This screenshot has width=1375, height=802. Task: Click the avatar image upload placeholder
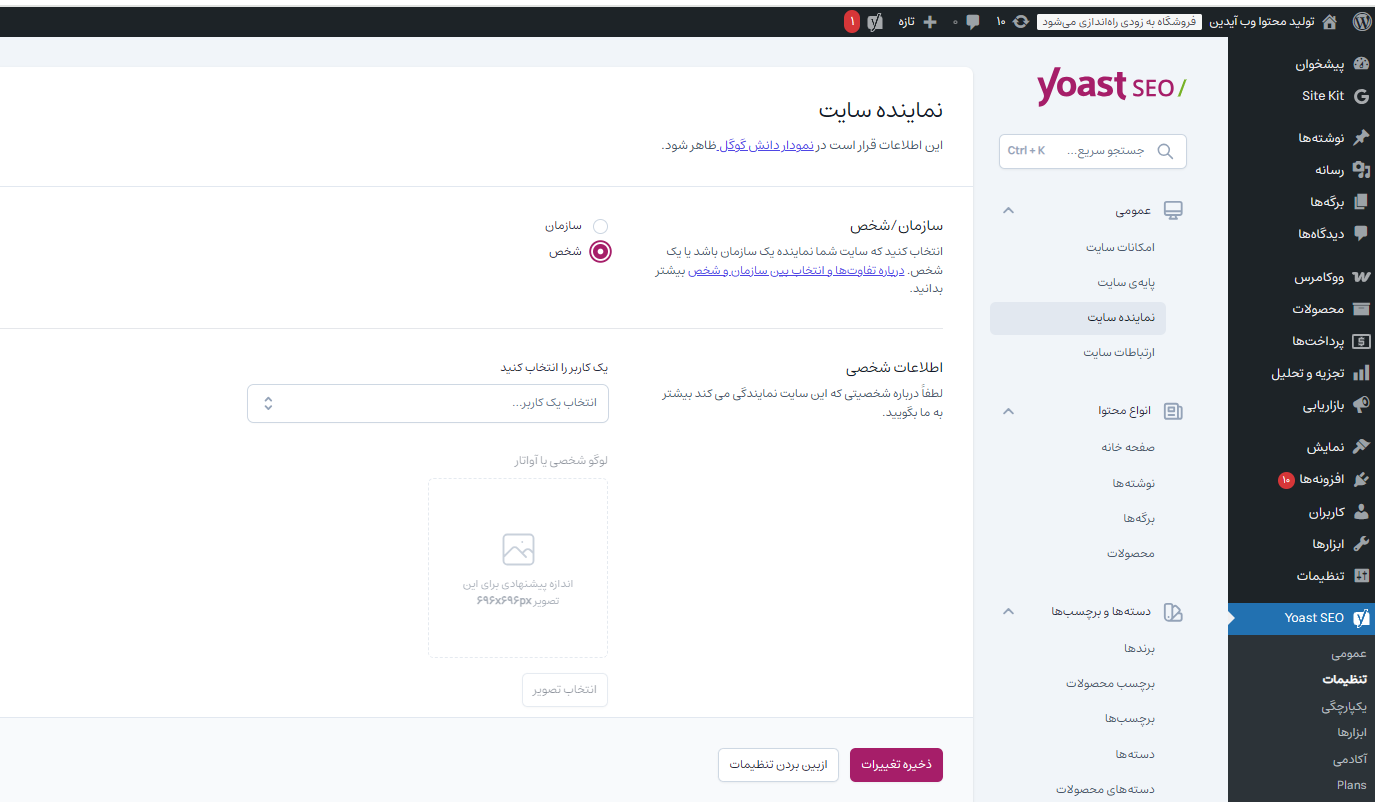(517, 567)
